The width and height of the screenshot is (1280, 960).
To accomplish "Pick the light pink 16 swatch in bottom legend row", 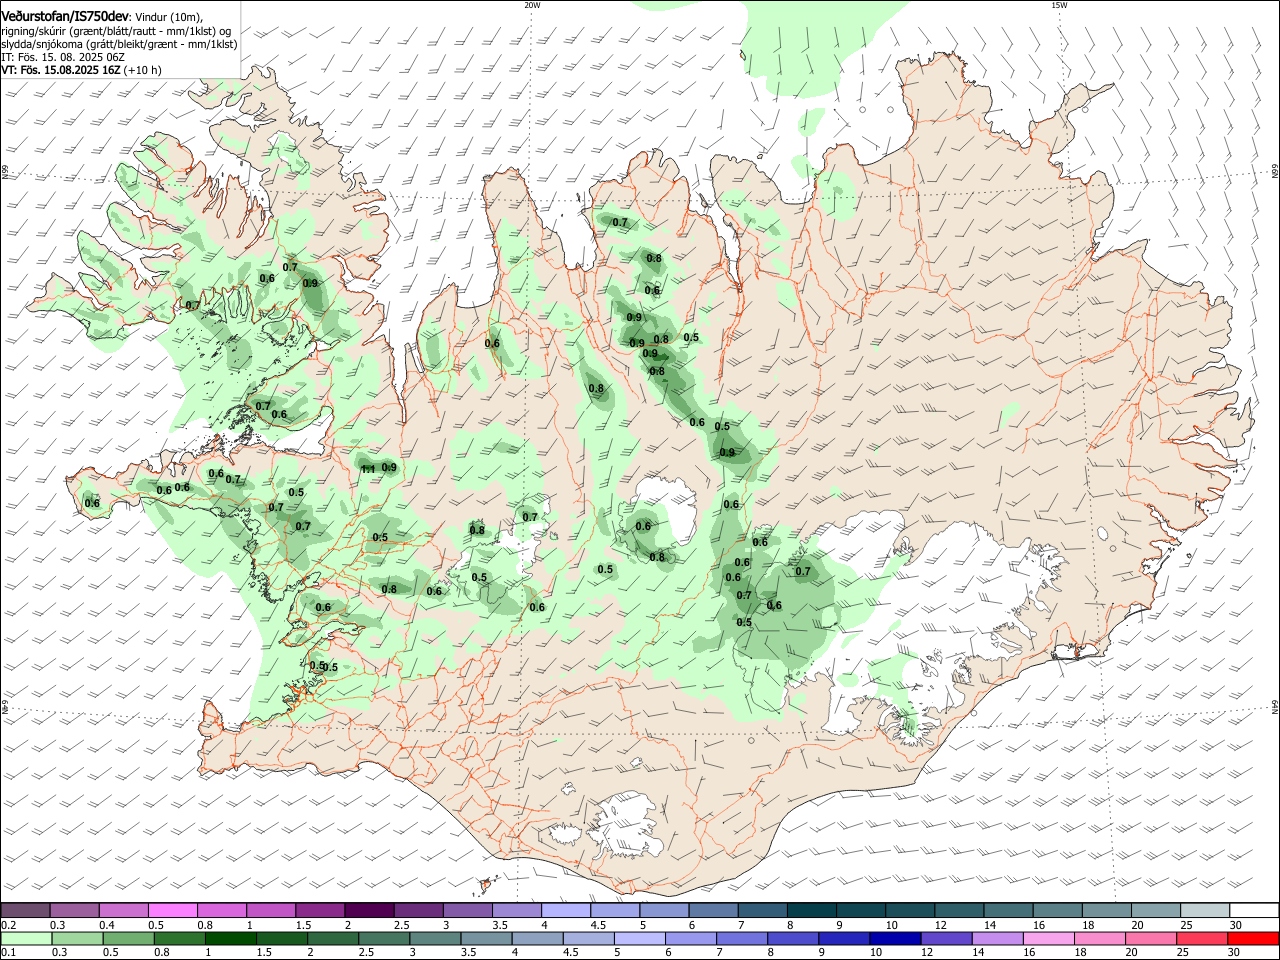I will (1048, 939).
